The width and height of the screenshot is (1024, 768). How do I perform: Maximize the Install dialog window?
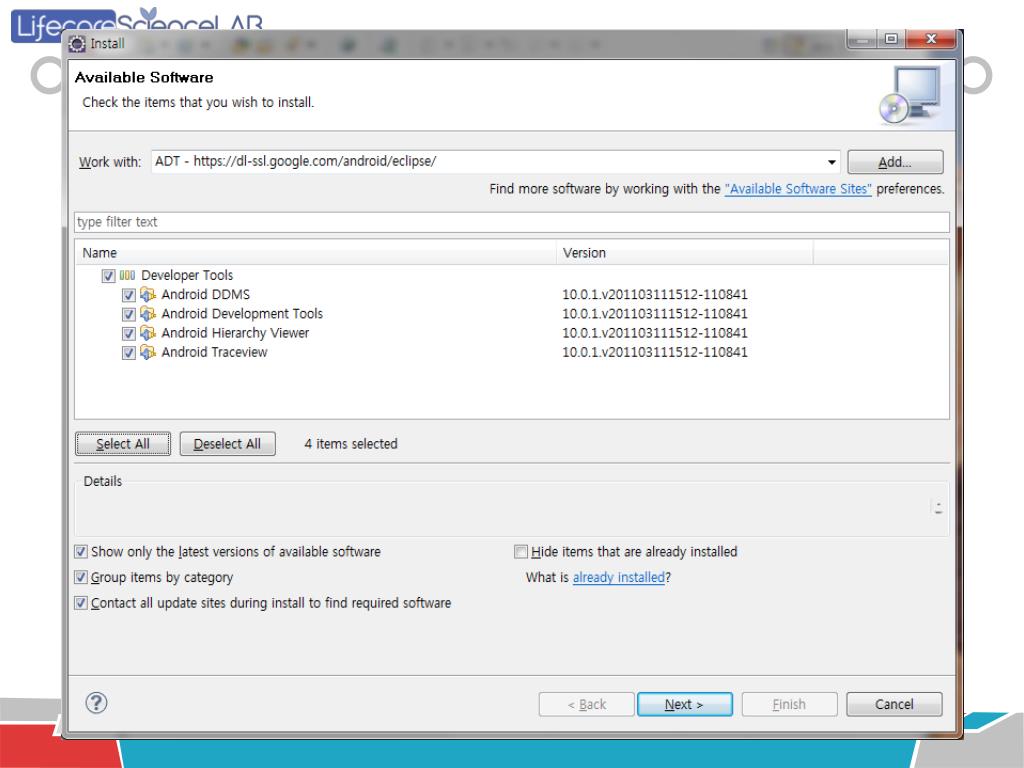click(891, 39)
